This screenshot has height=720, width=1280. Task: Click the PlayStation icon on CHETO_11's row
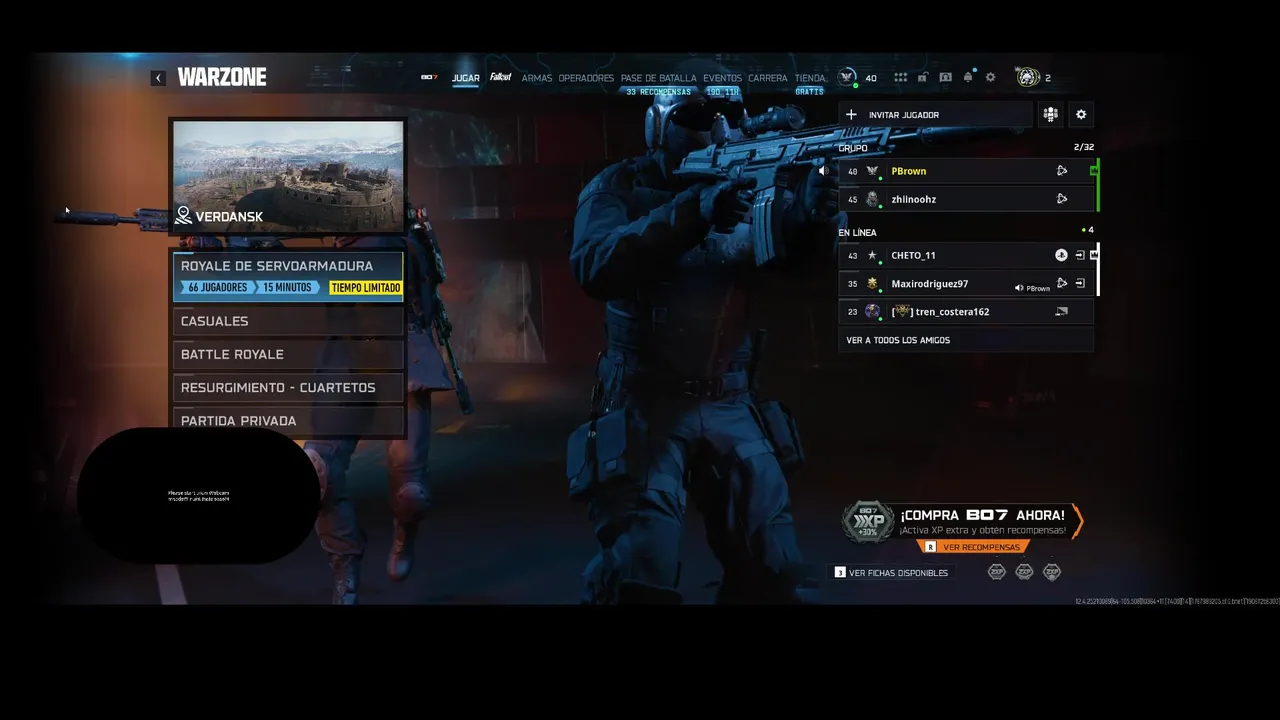[x=1061, y=255]
